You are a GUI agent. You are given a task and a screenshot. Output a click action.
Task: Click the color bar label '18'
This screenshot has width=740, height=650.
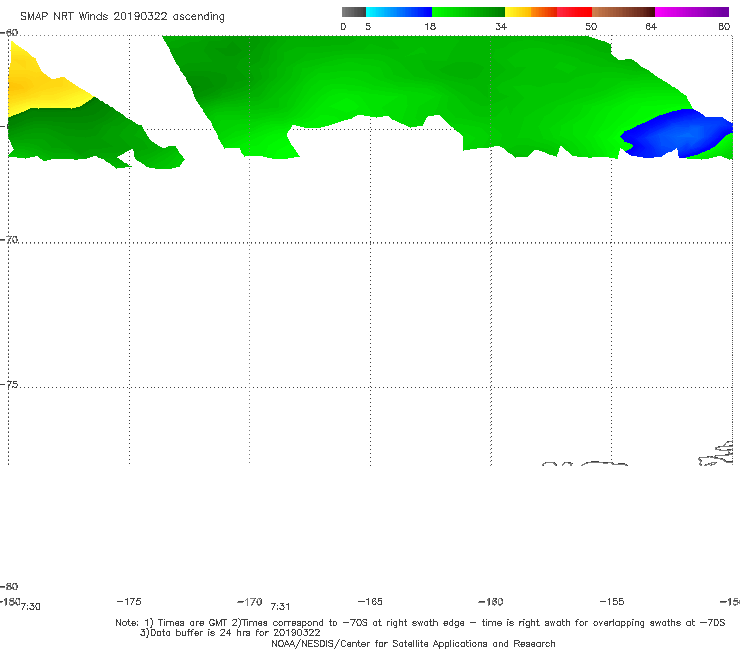click(x=430, y=26)
